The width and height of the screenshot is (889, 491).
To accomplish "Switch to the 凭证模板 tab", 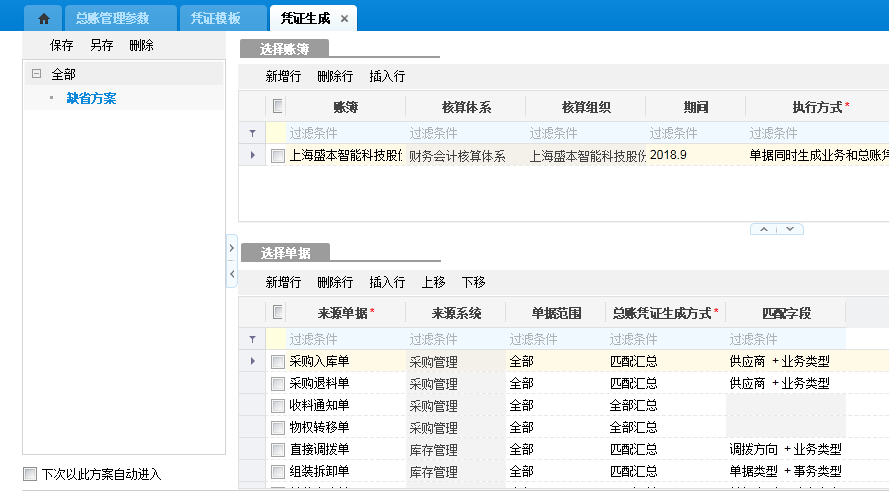I will tap(216, 19).
